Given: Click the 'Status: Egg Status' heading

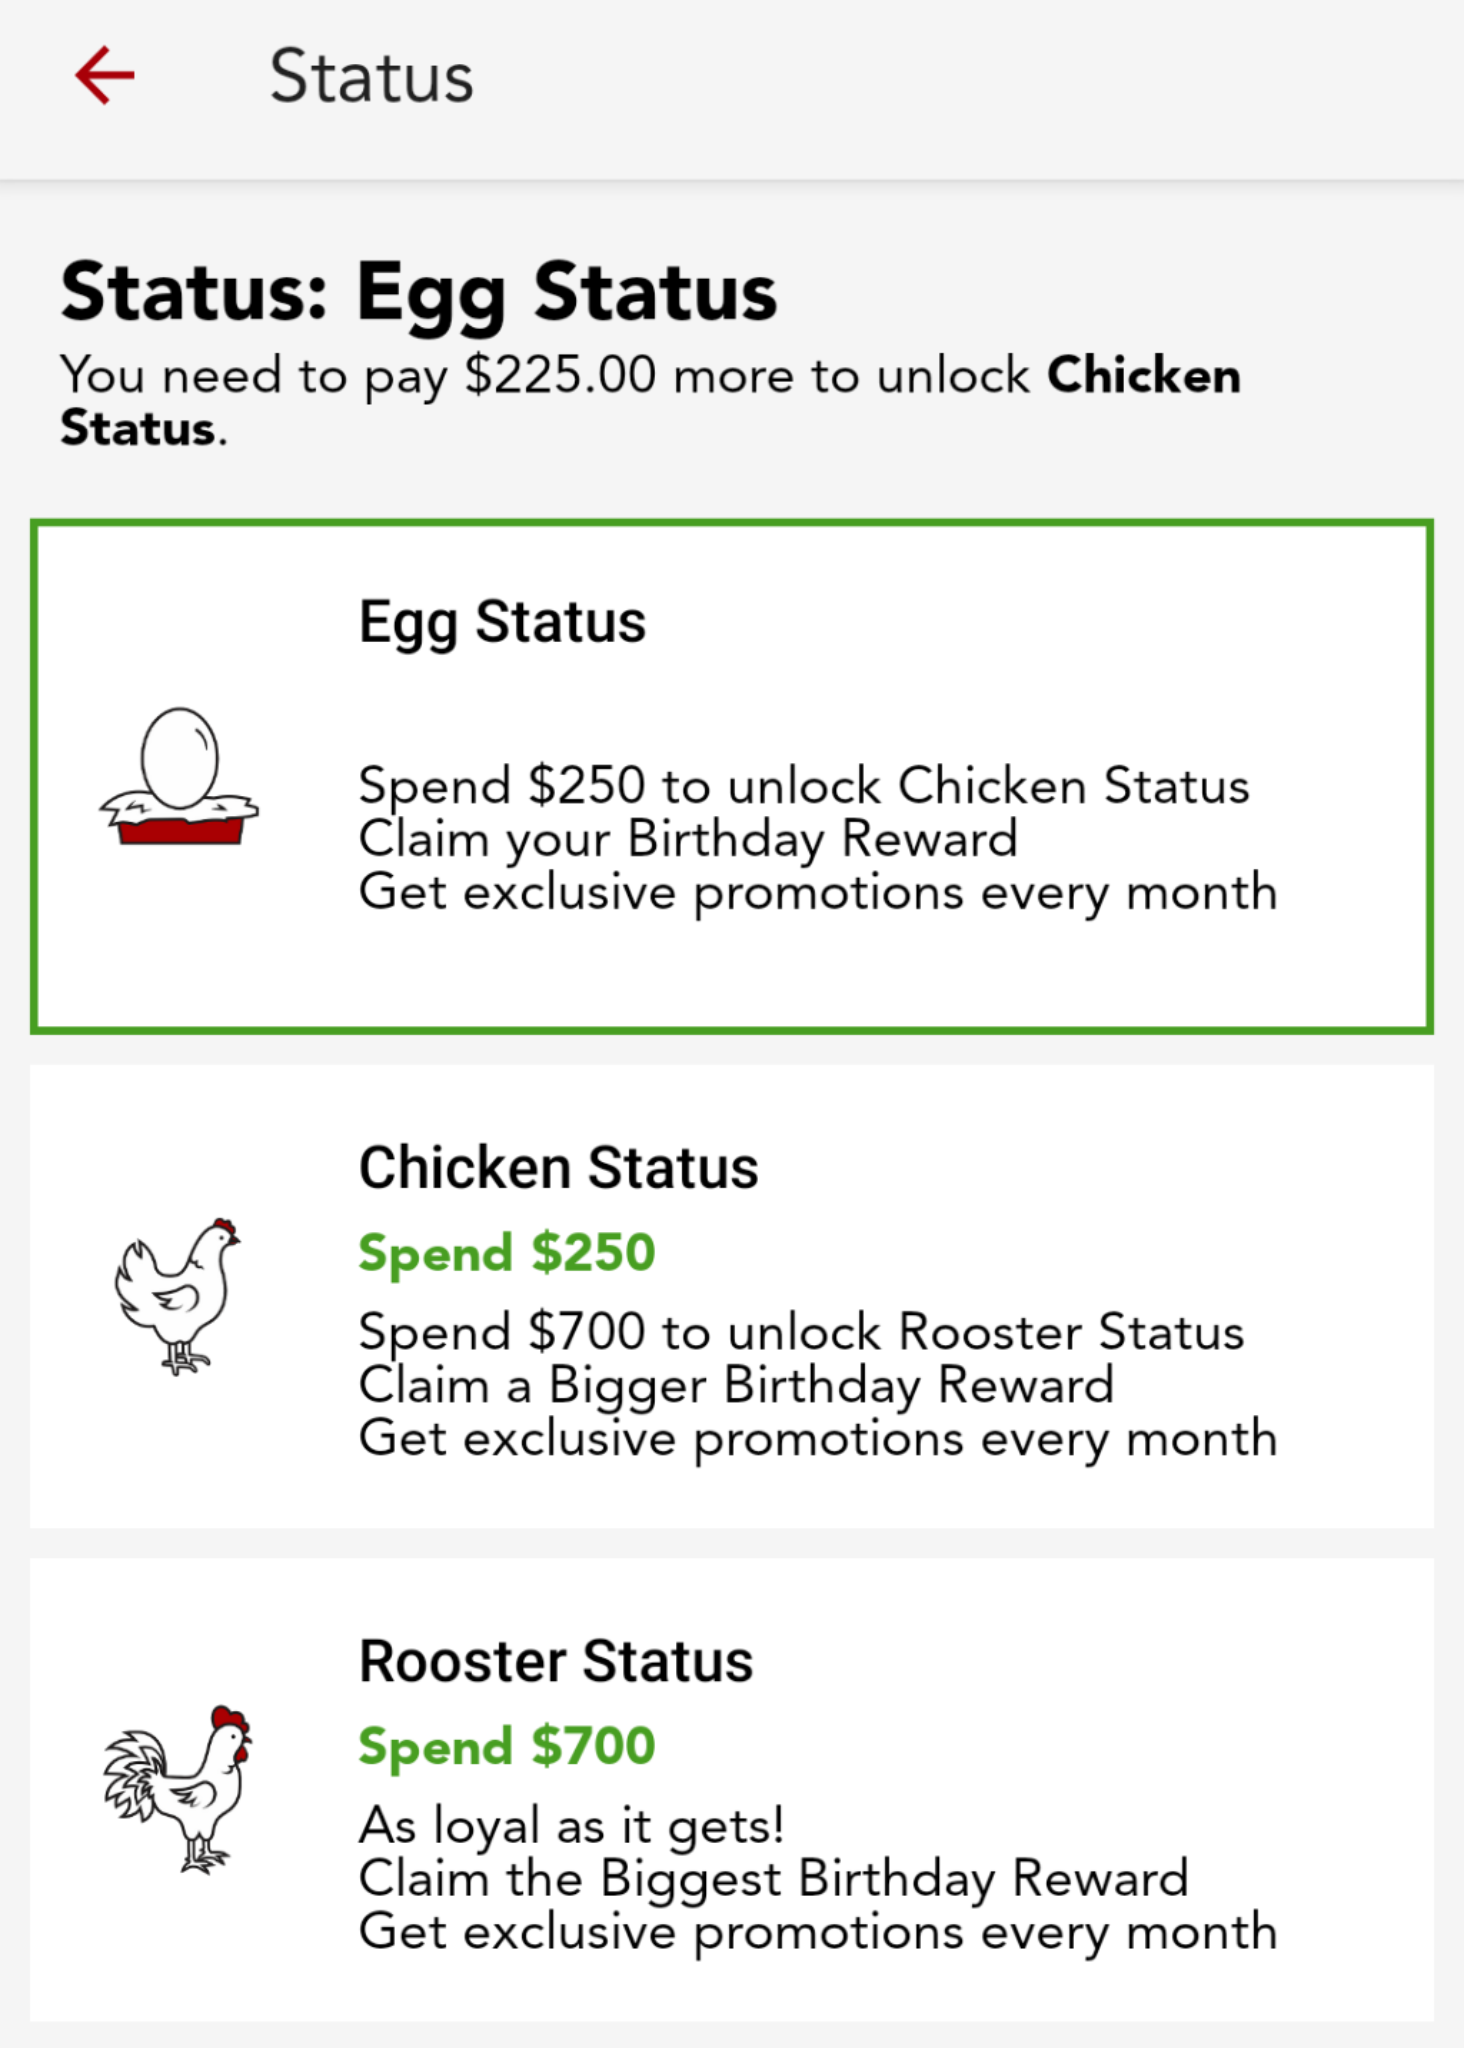Looking at the screenshot, I should pyautogui.click(x=418, y=292).
